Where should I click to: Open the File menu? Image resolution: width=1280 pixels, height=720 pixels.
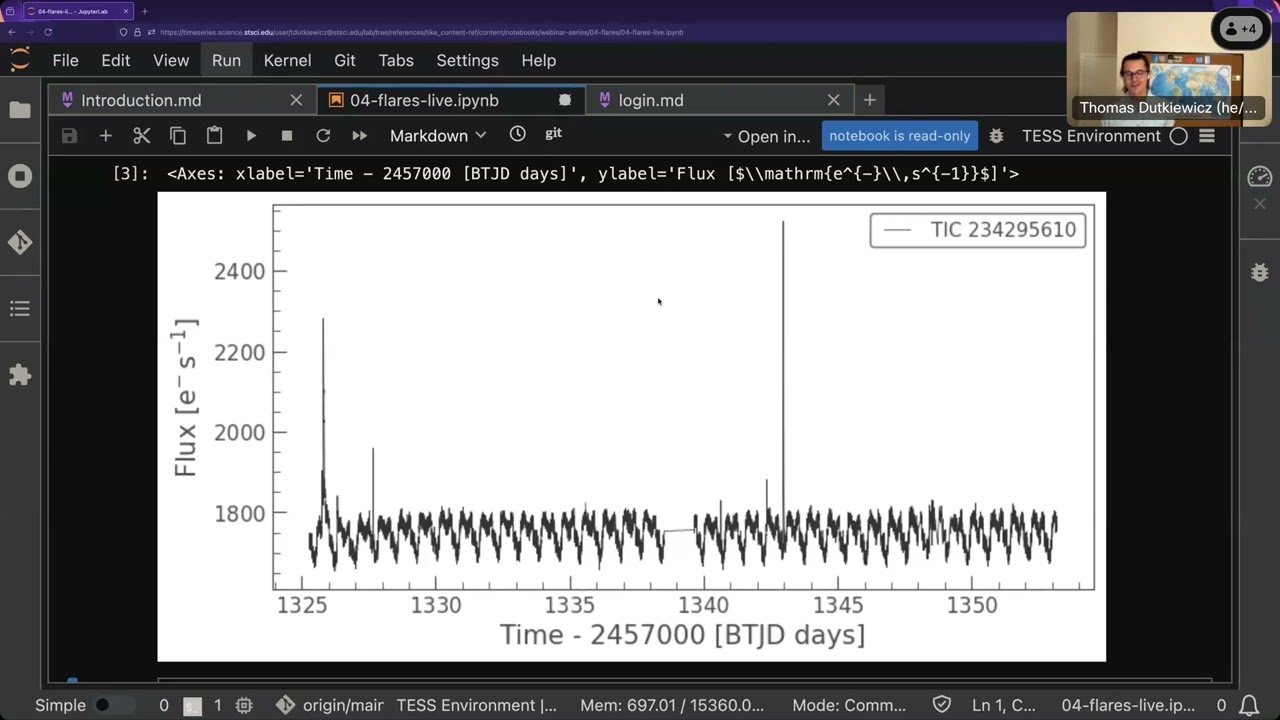(65, 60)
